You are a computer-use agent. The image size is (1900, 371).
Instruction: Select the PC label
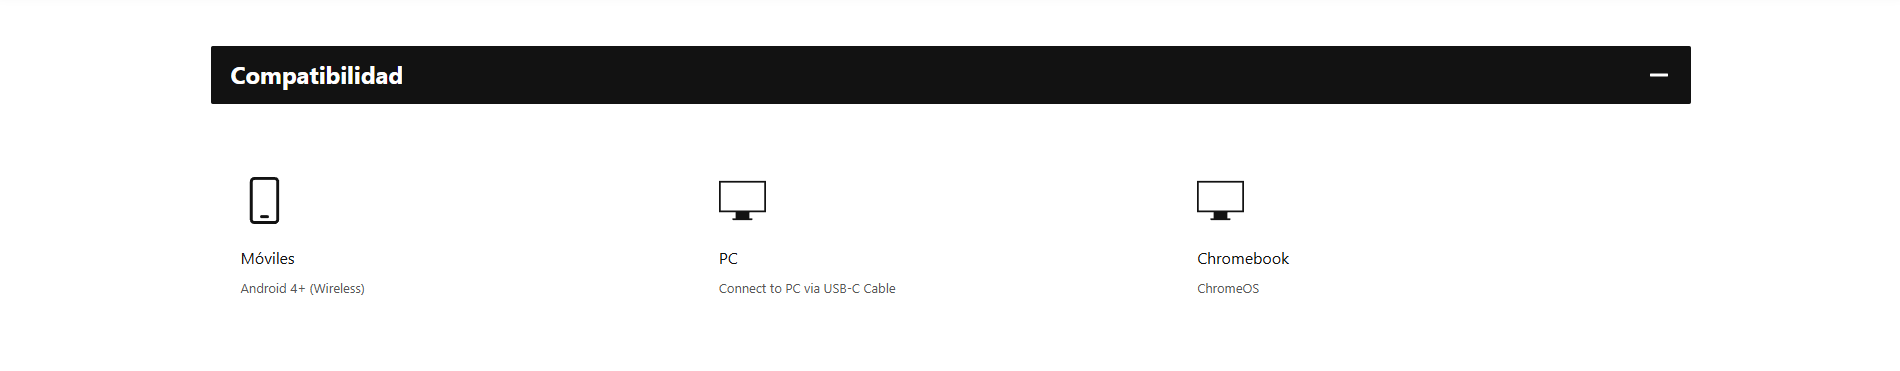[x=728, y=258]
